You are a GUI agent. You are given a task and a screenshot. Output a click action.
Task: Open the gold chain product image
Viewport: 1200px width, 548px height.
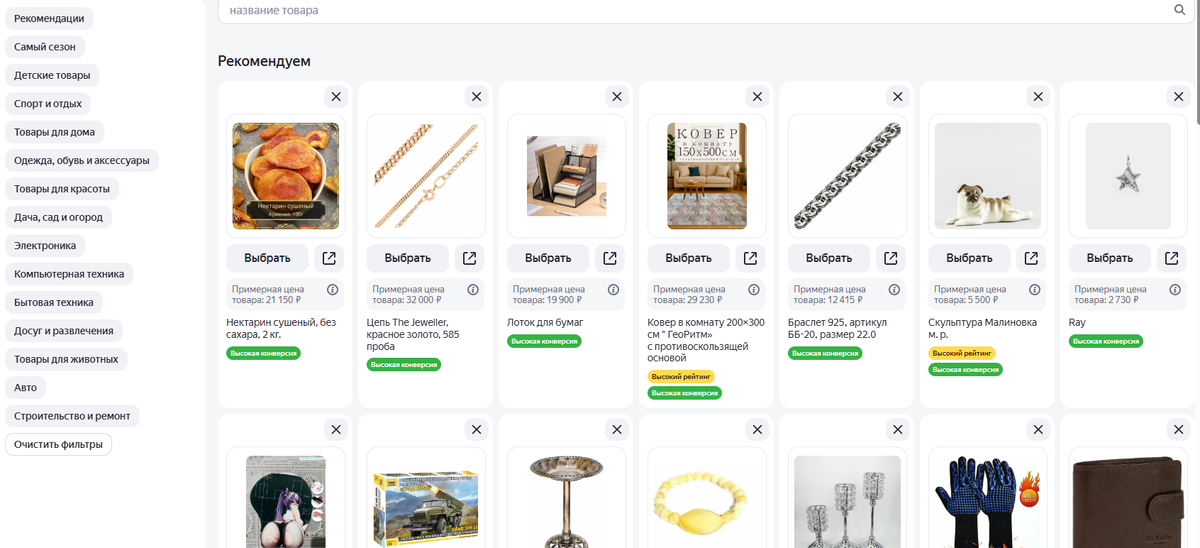tap(426, 175)
